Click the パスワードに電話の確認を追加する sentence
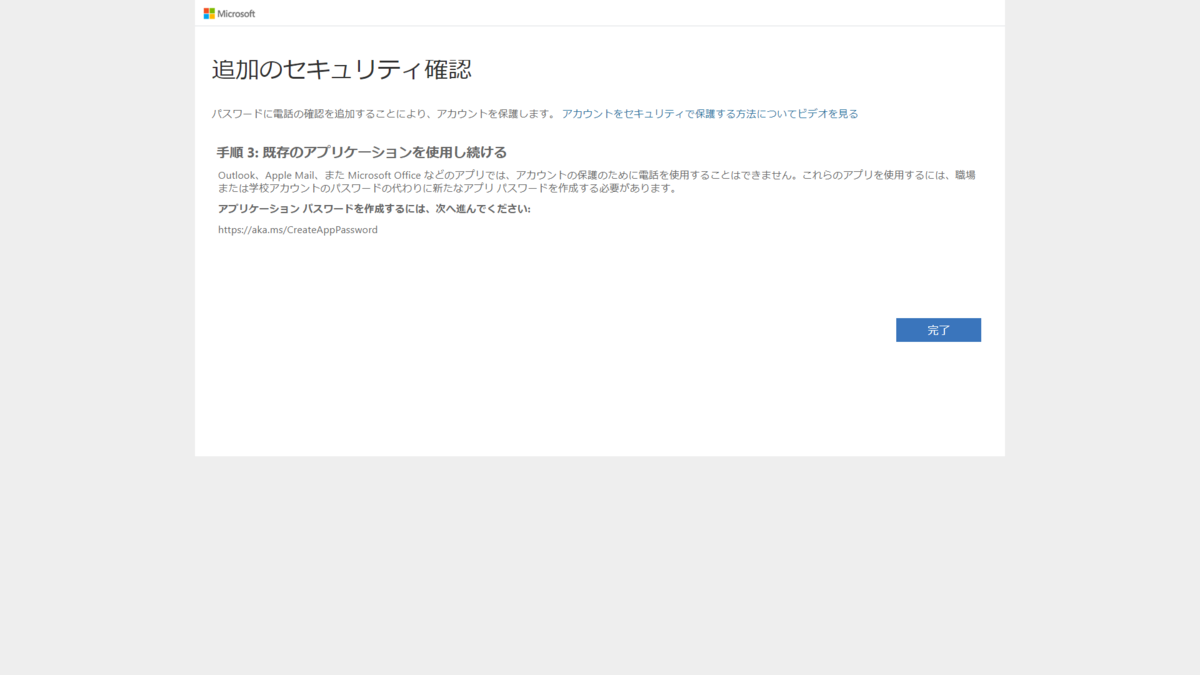1200x675 pixels. 384,114
